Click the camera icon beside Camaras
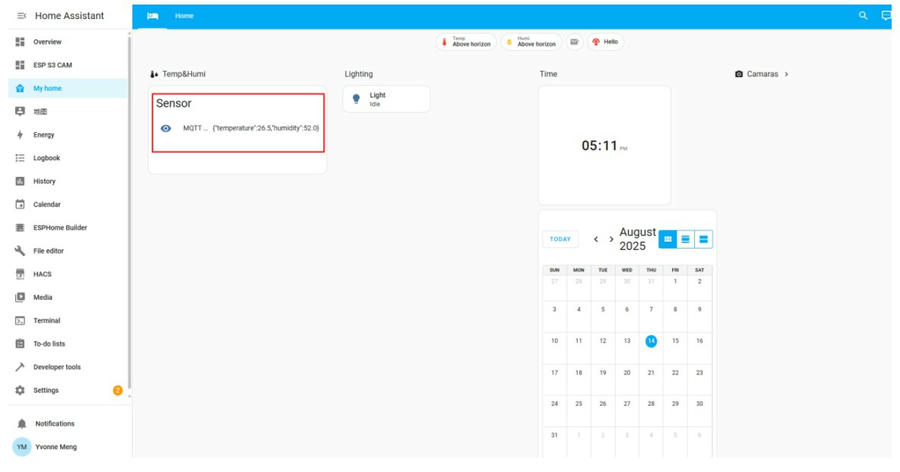Screen dimensions: 900x472 point(739,74)
